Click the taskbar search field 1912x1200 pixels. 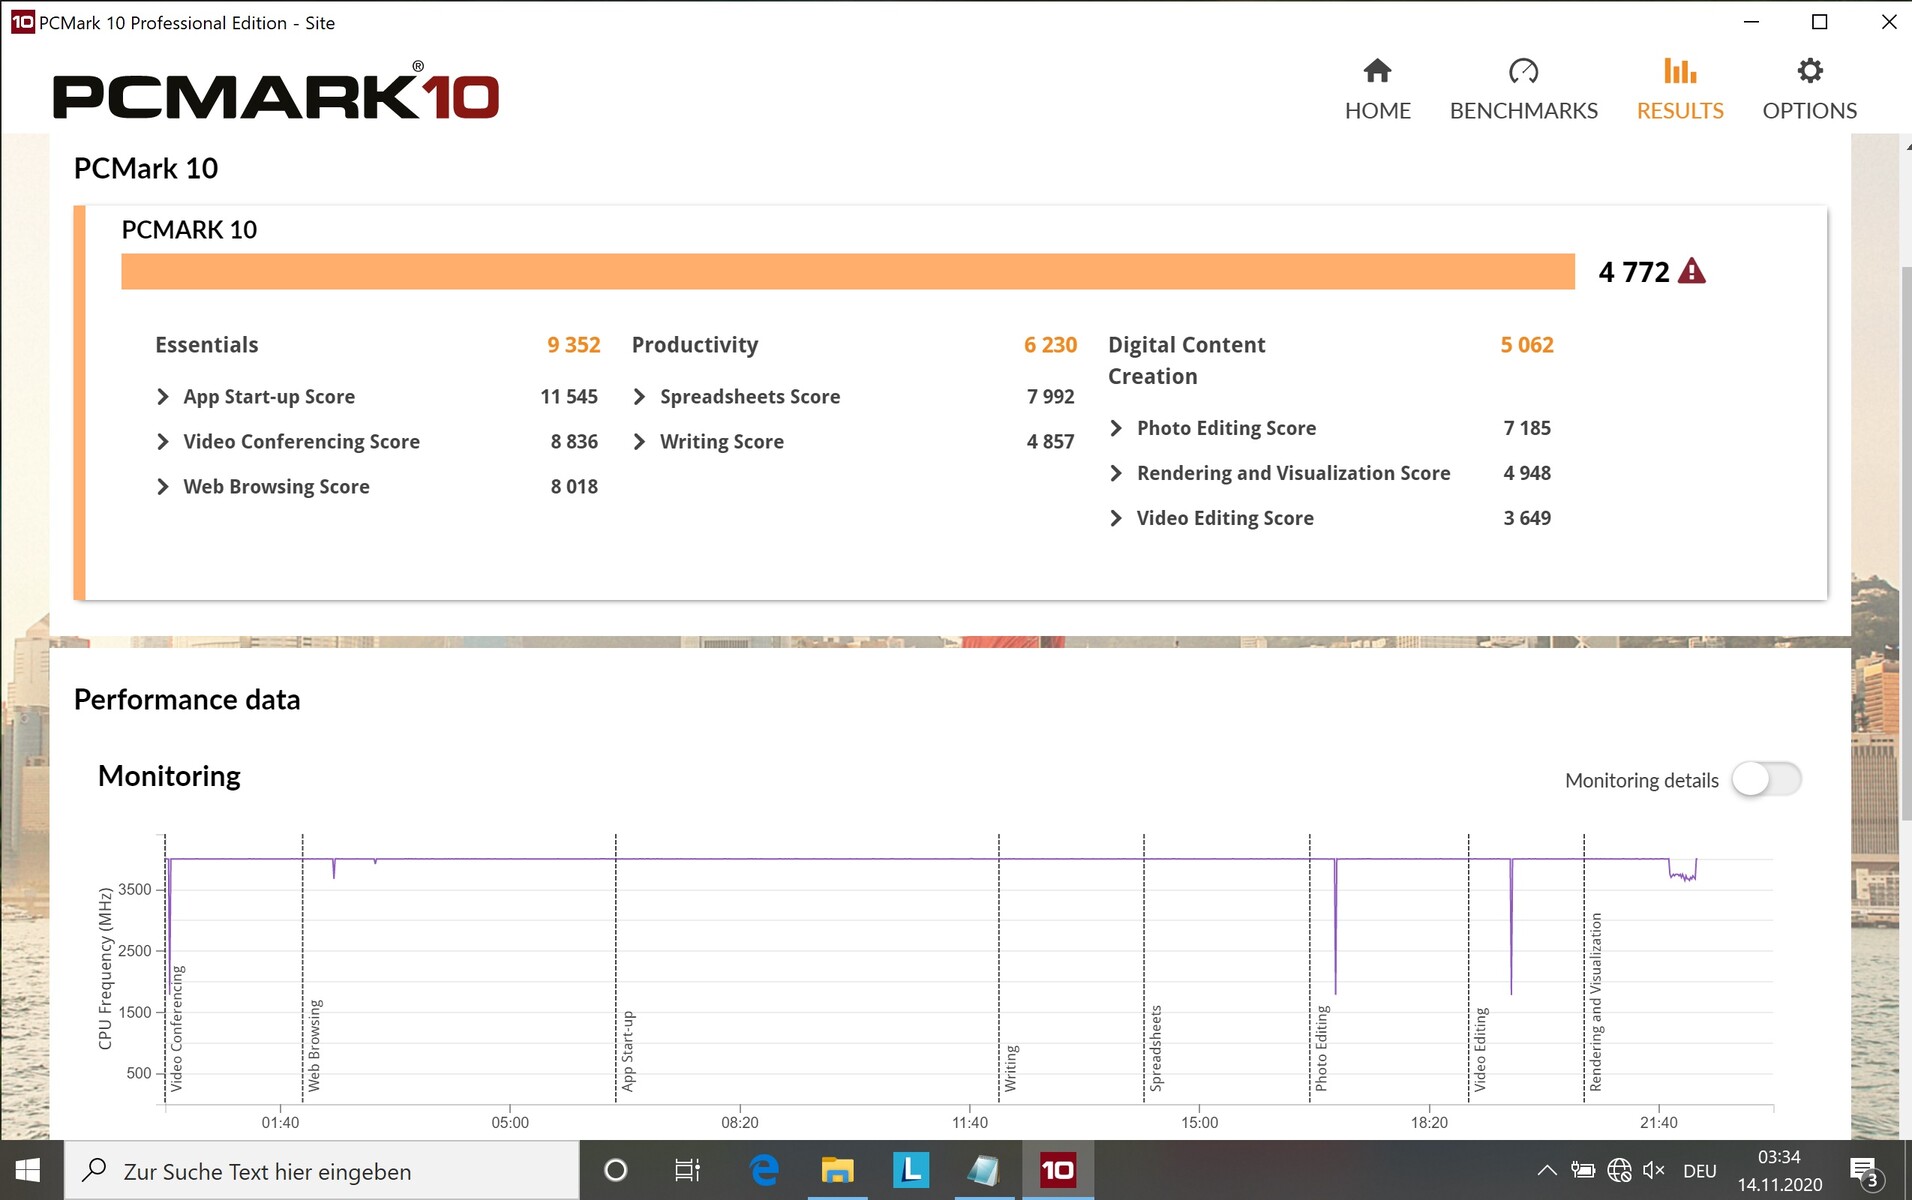(x=322, y=1170)
